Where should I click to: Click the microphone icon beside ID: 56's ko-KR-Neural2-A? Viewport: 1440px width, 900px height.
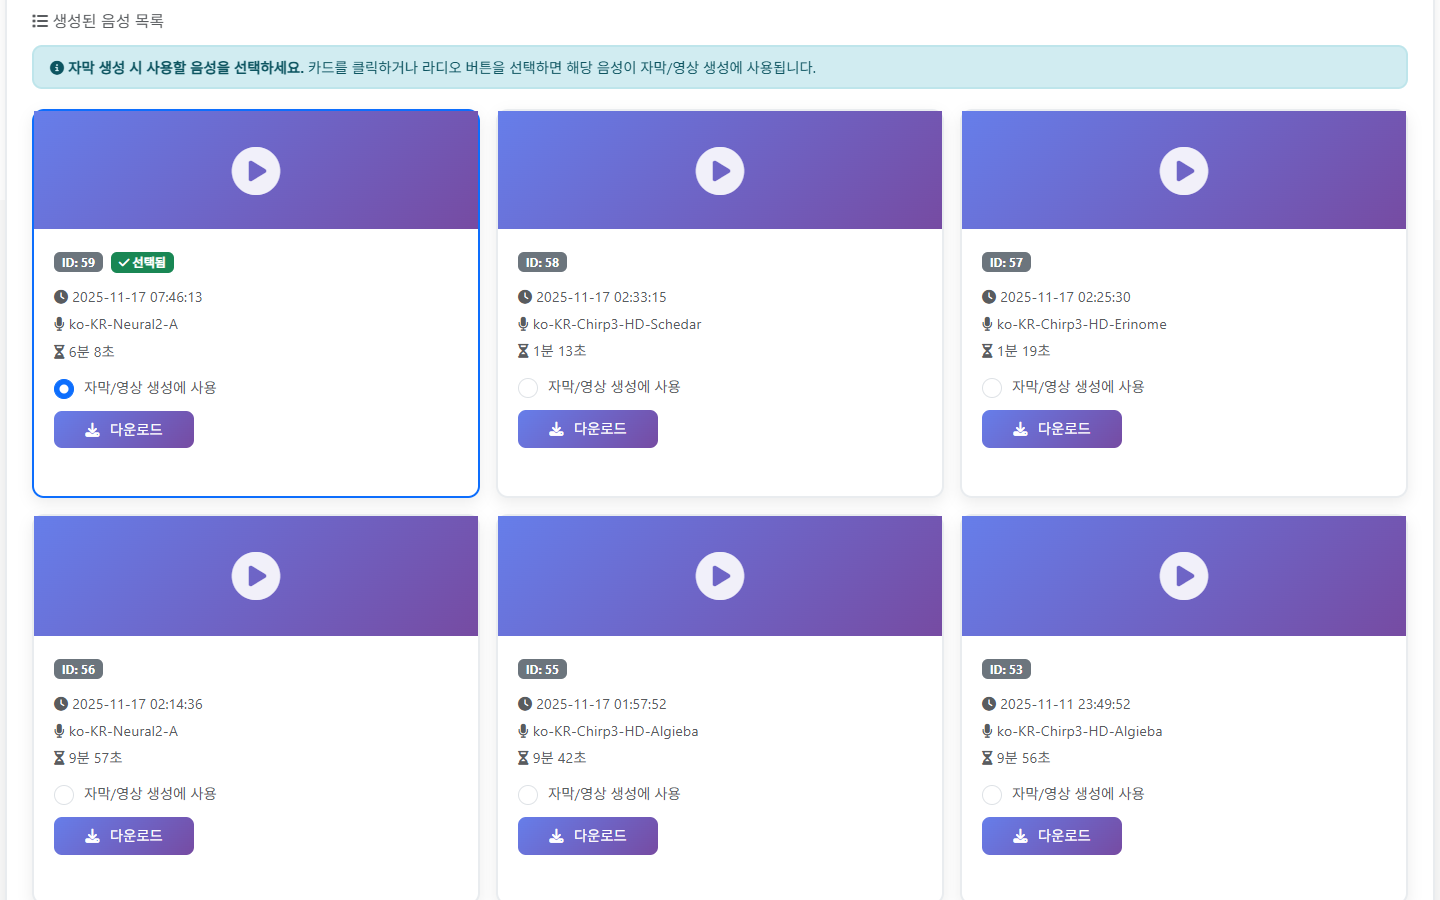[x=59, y=731]
